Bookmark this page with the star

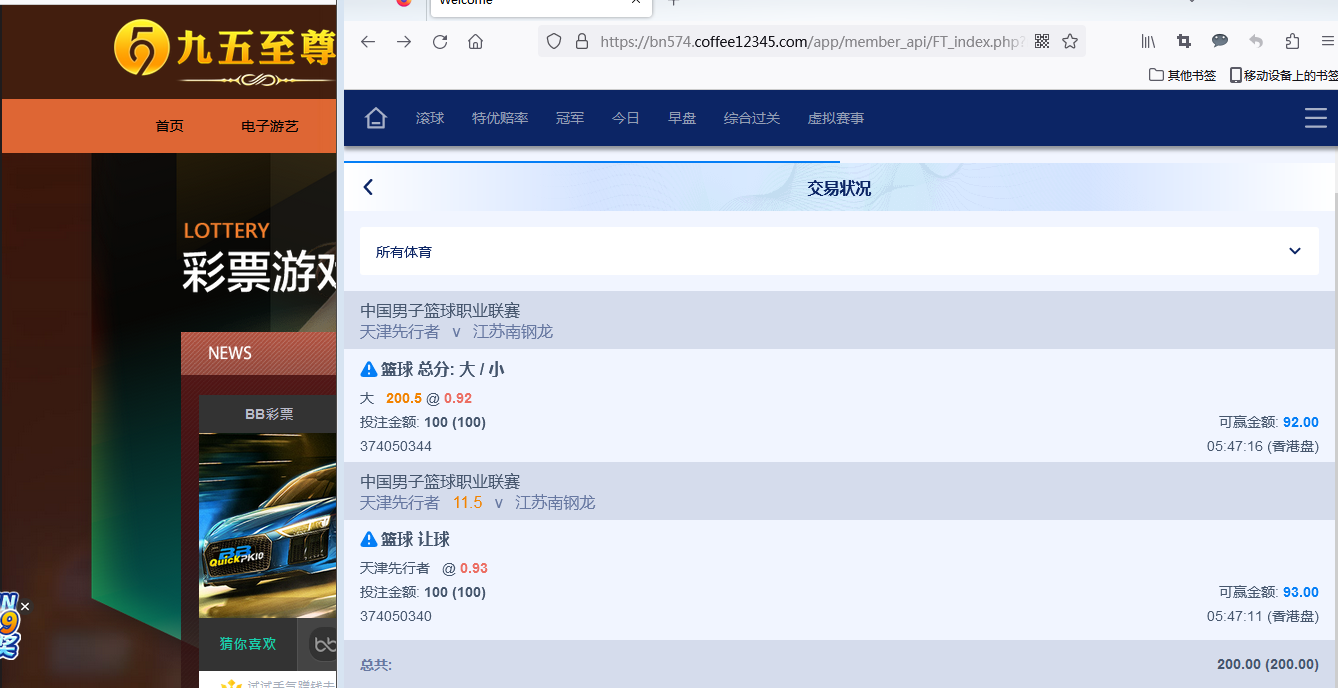(1070, 41)
